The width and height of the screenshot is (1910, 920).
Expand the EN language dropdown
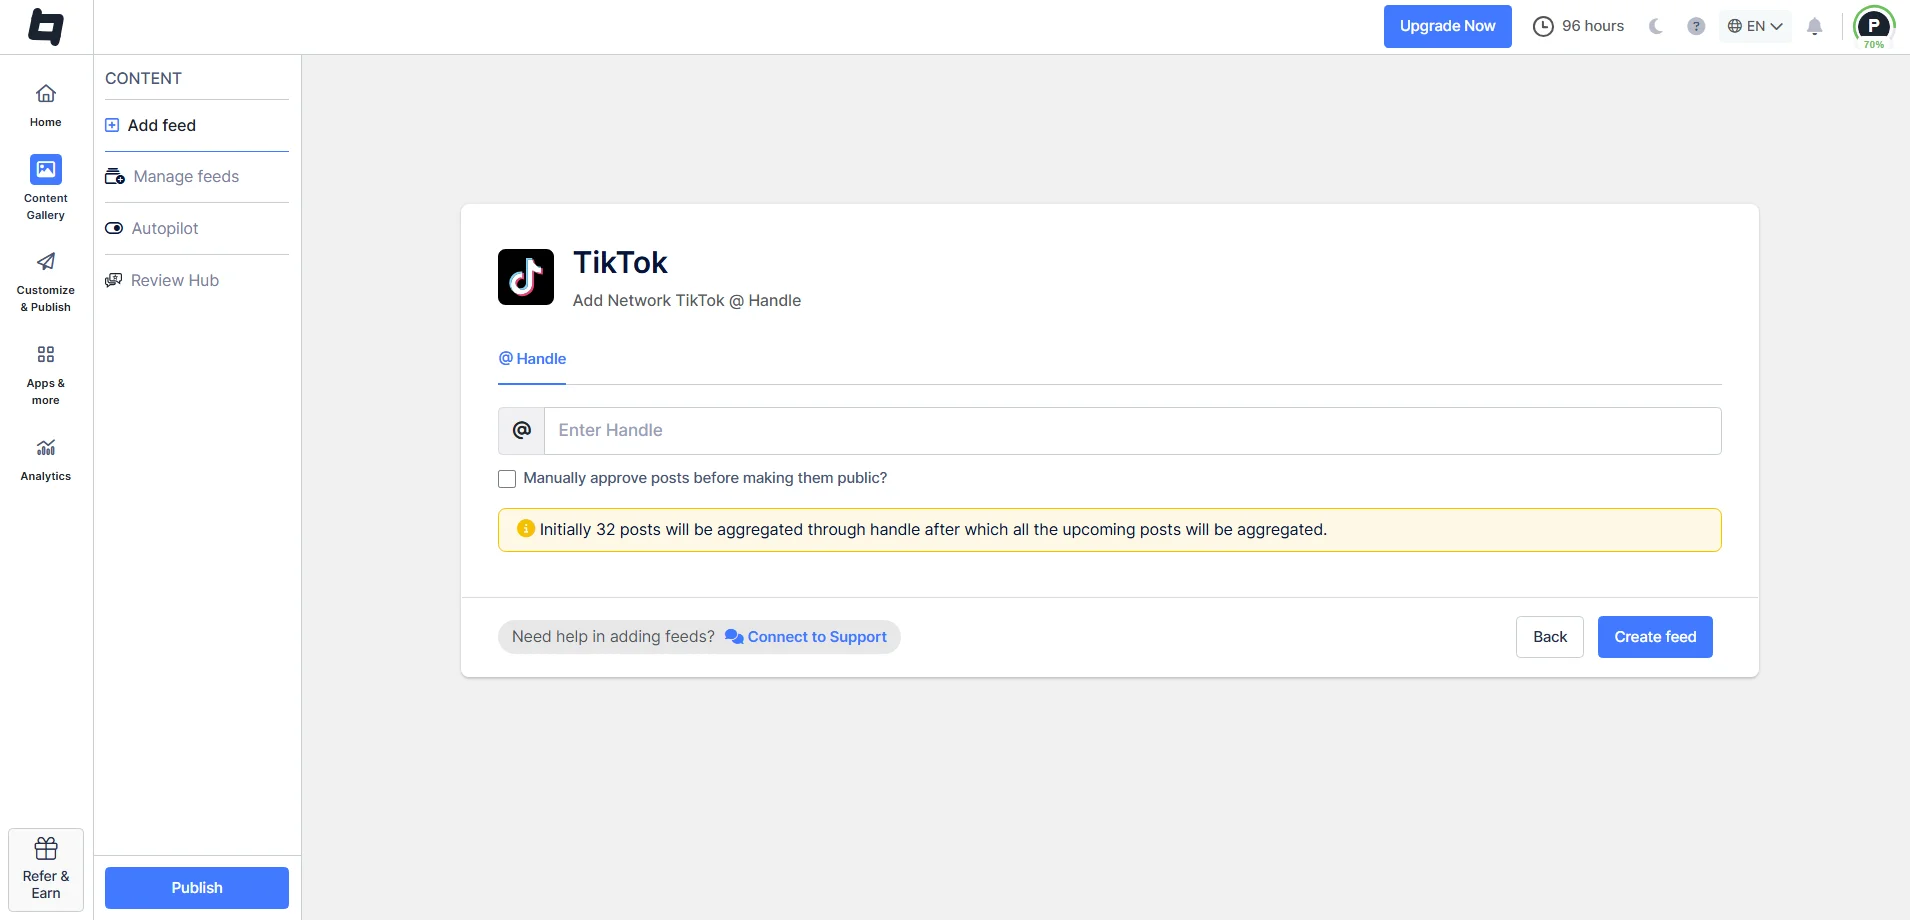[x=1755, y=27]
